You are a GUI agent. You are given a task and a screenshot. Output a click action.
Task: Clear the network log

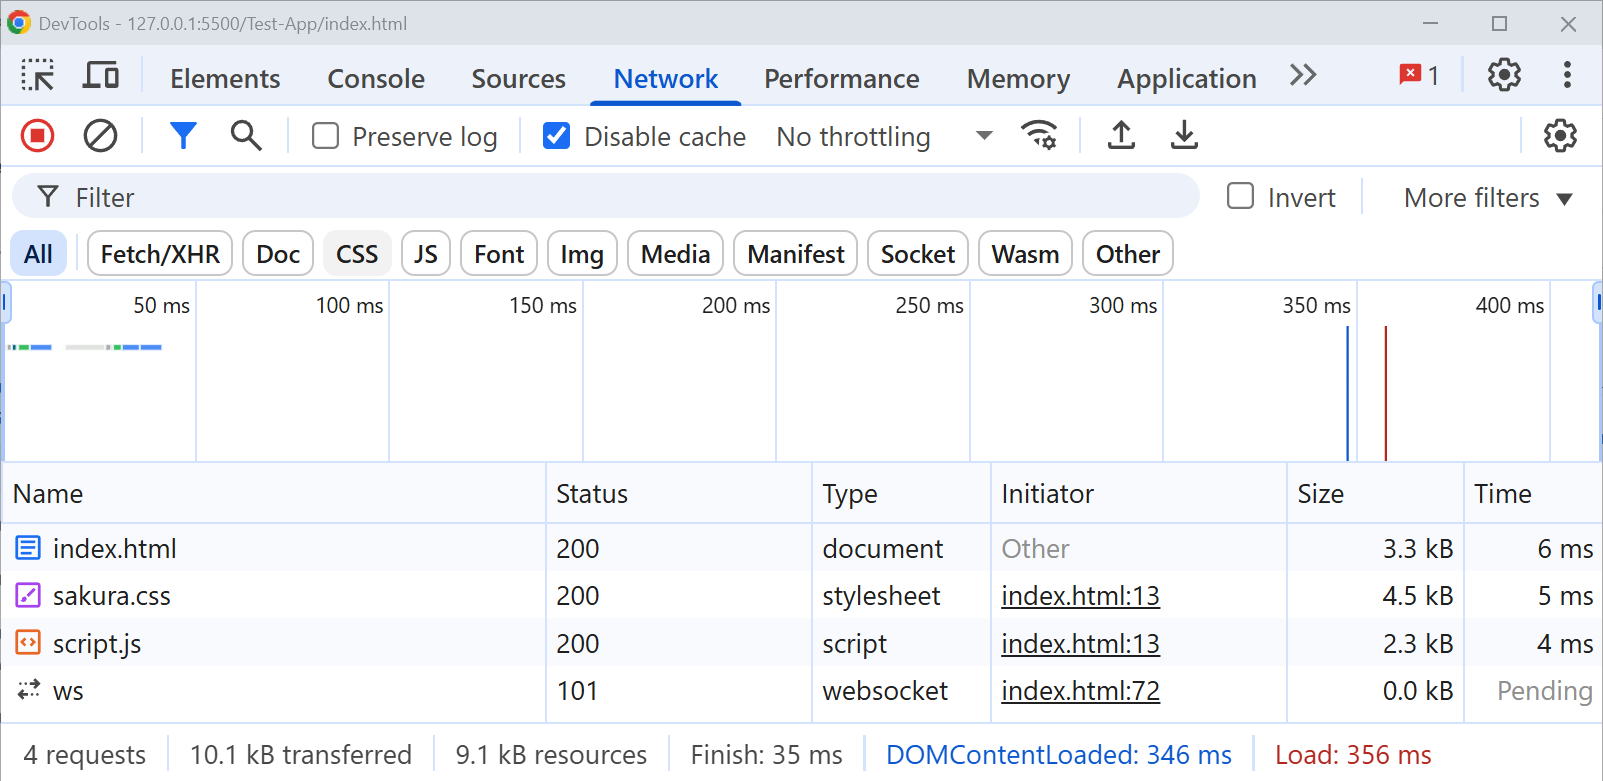(x=100, y=135)
